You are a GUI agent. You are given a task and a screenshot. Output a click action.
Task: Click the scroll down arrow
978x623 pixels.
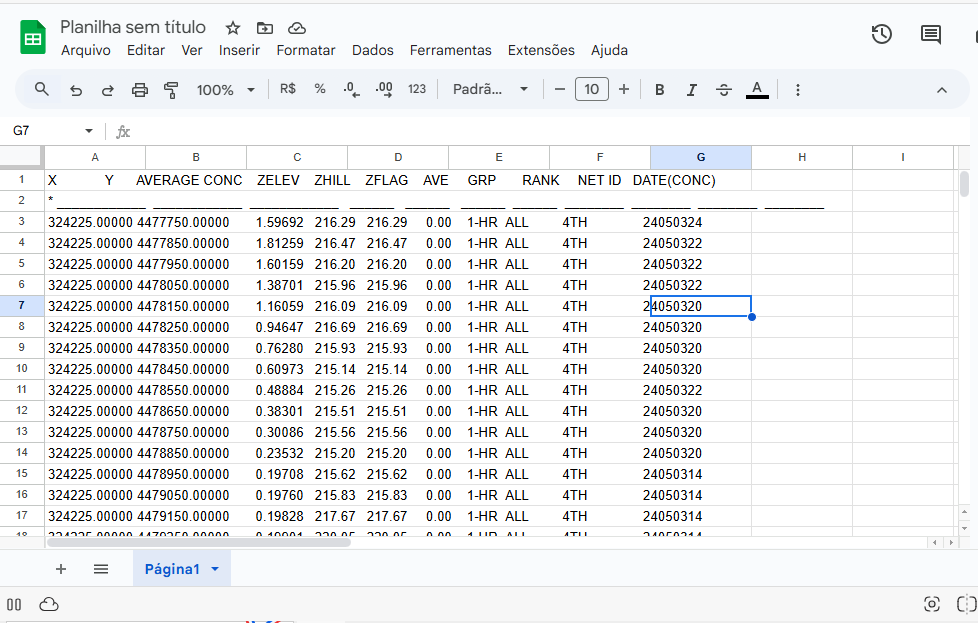(x=964, y=529)
